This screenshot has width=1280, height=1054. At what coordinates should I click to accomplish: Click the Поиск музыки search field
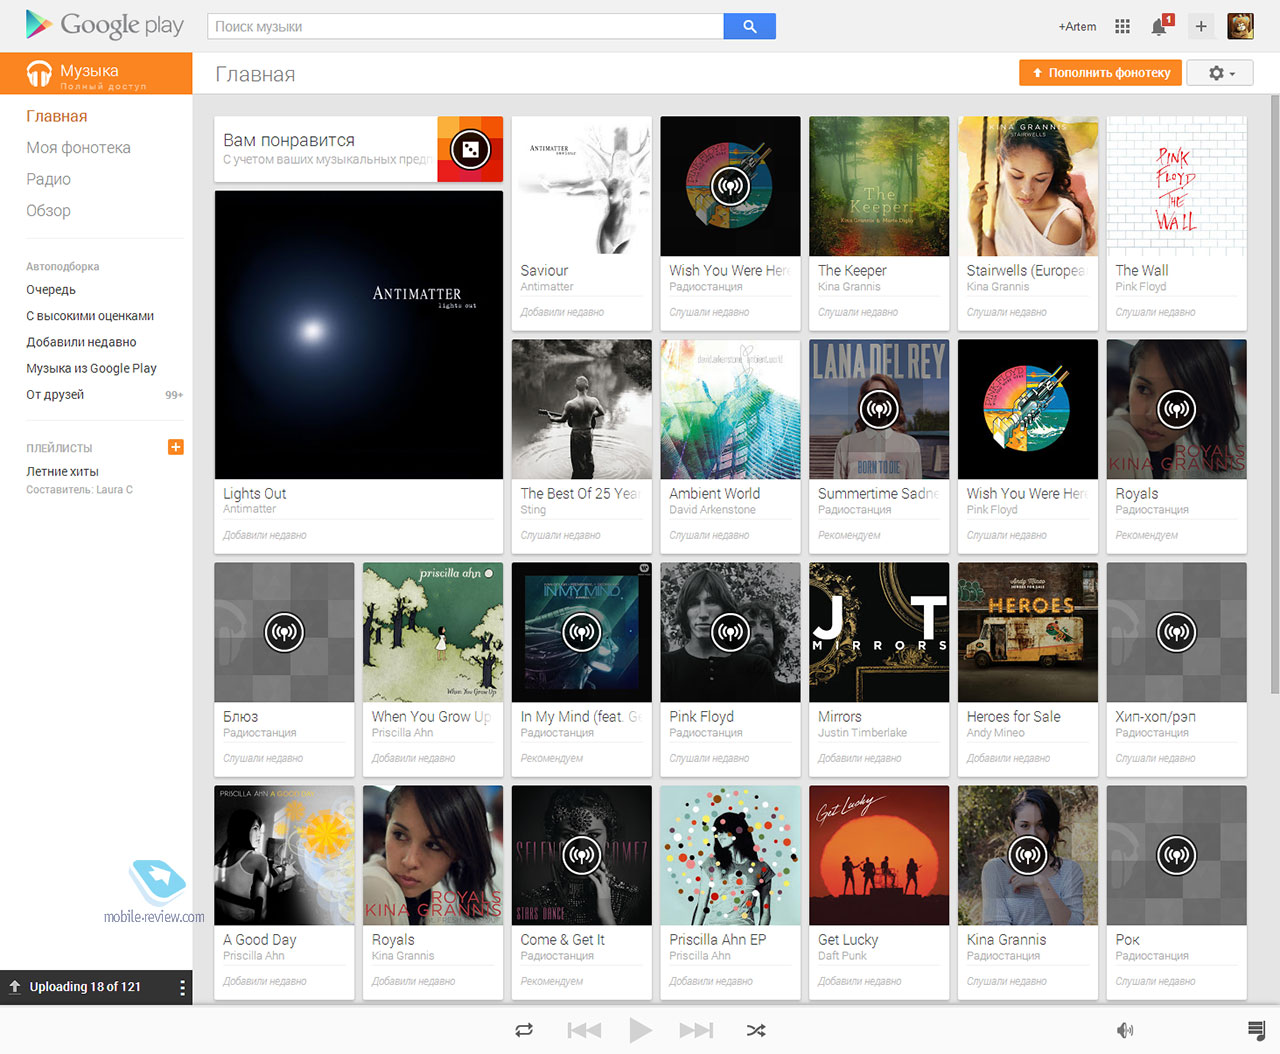(465, 26)
